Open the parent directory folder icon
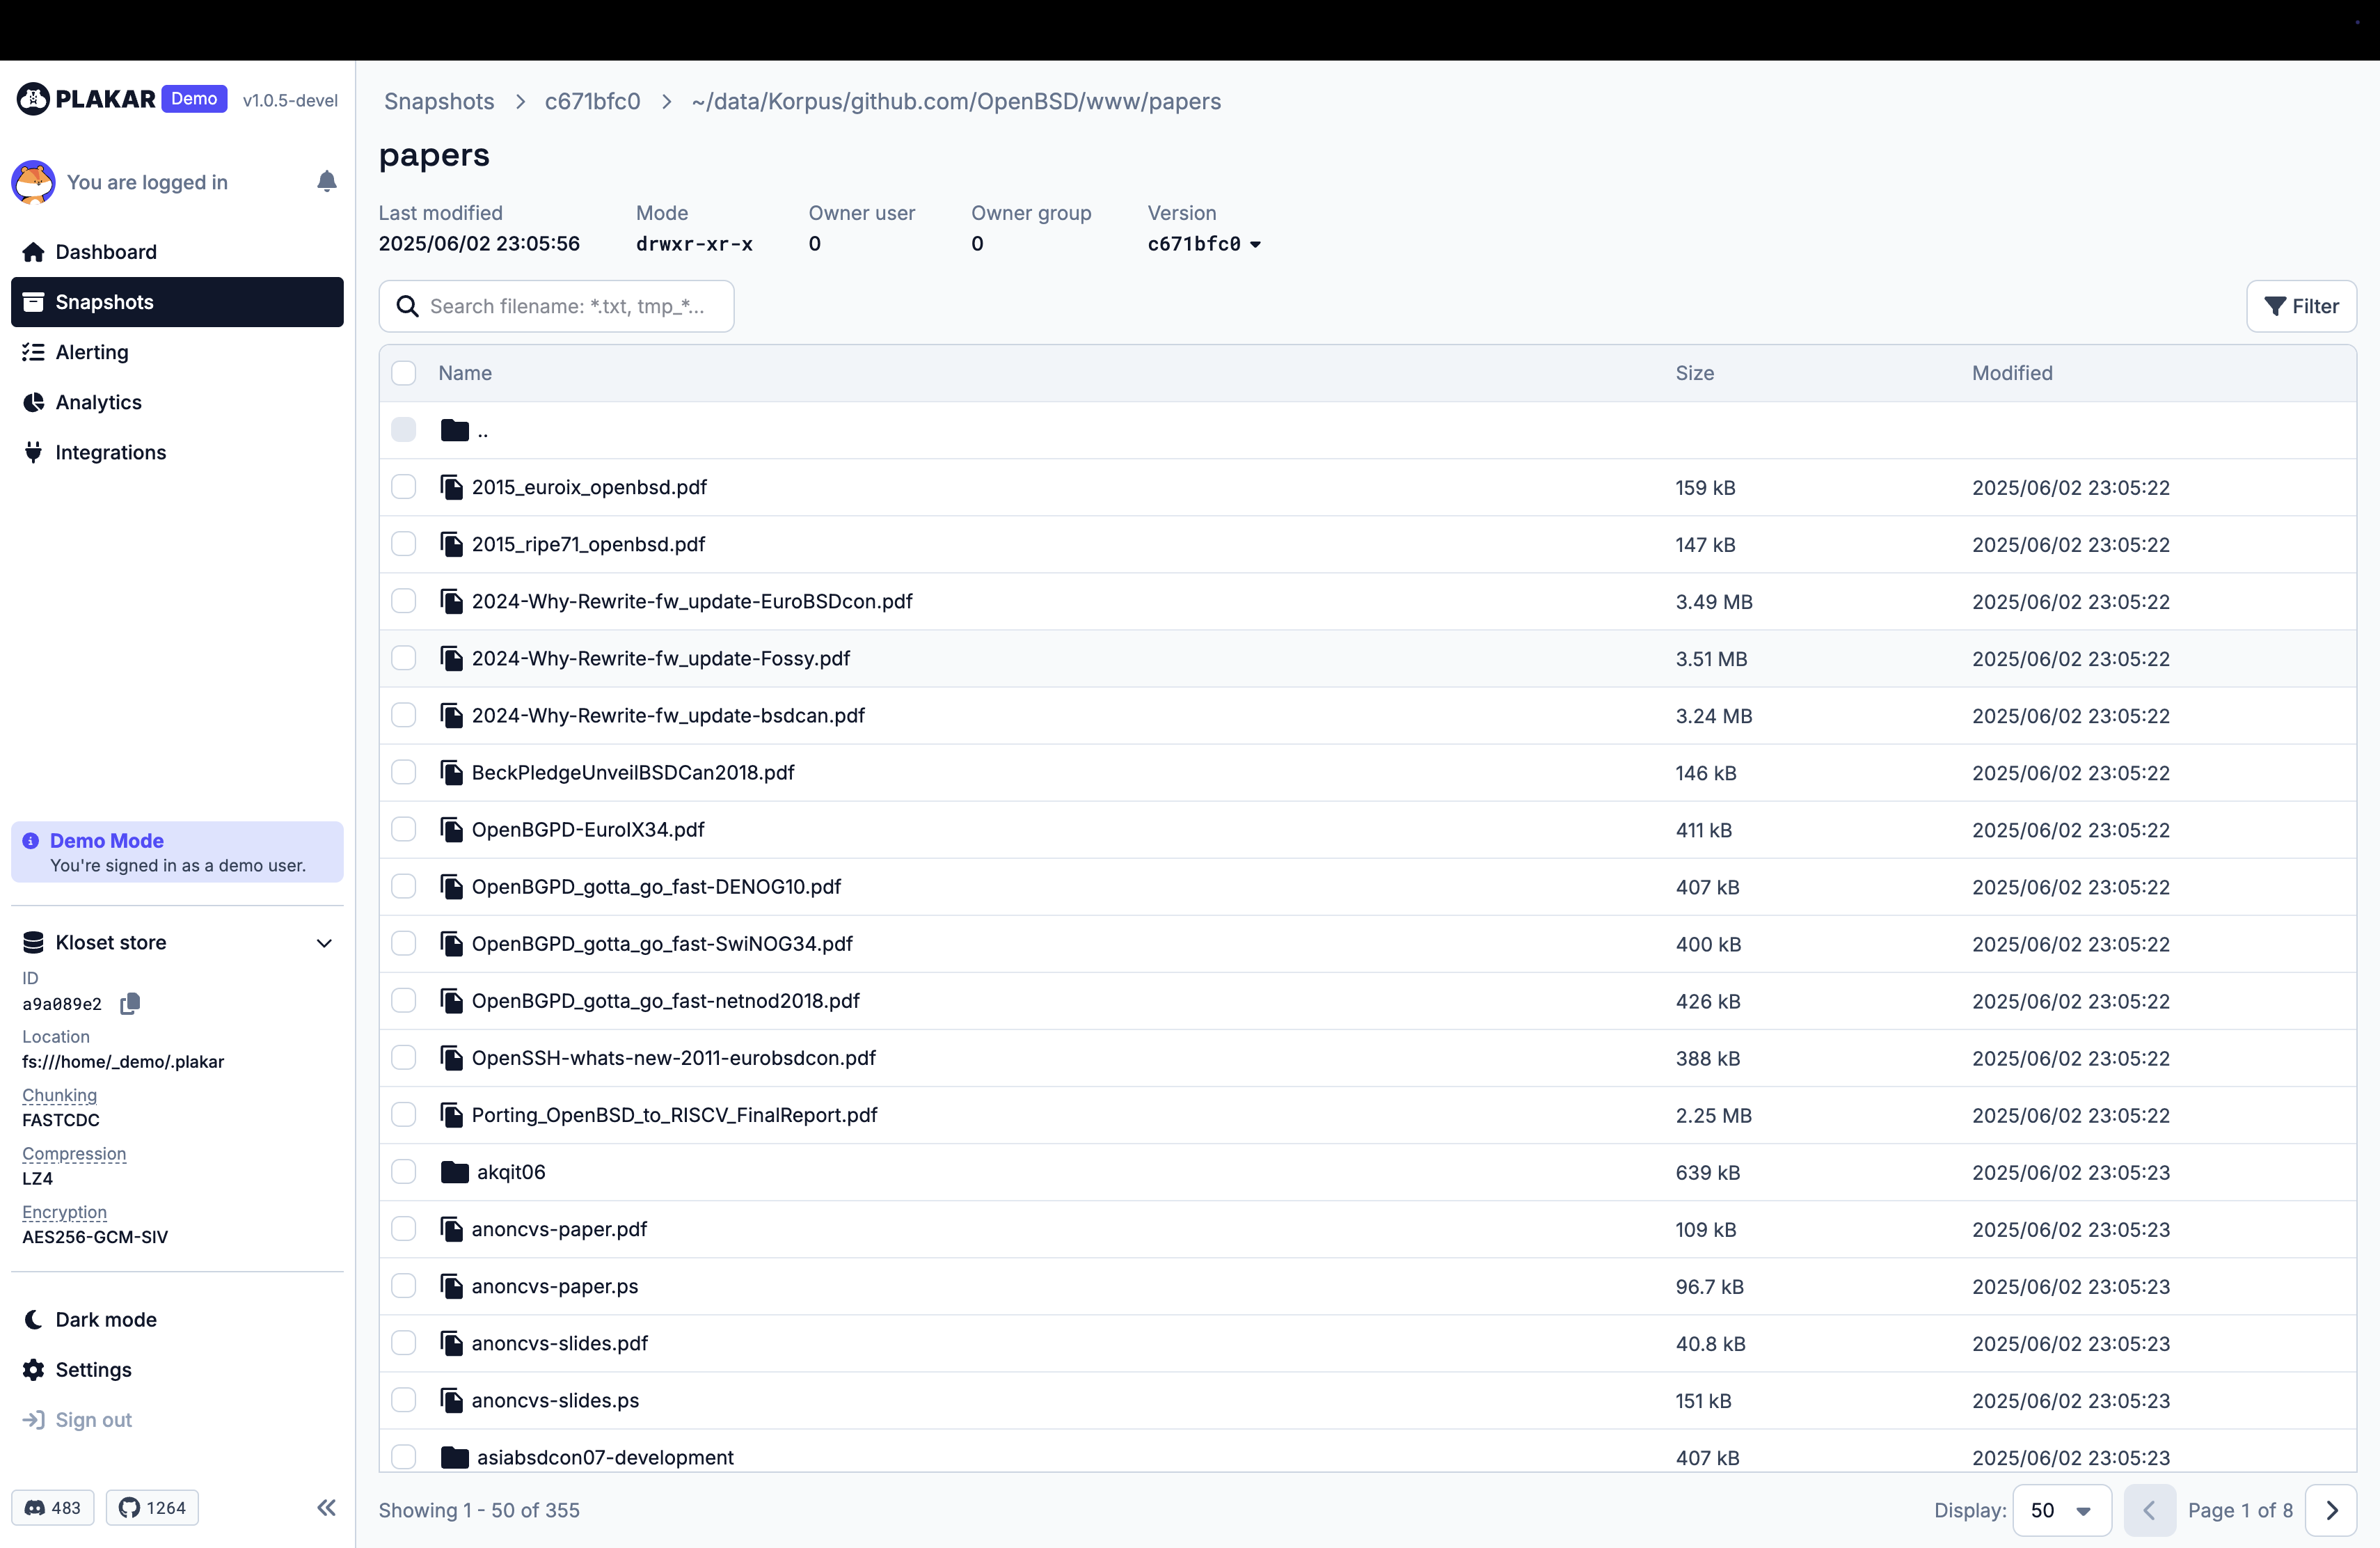 454,430
